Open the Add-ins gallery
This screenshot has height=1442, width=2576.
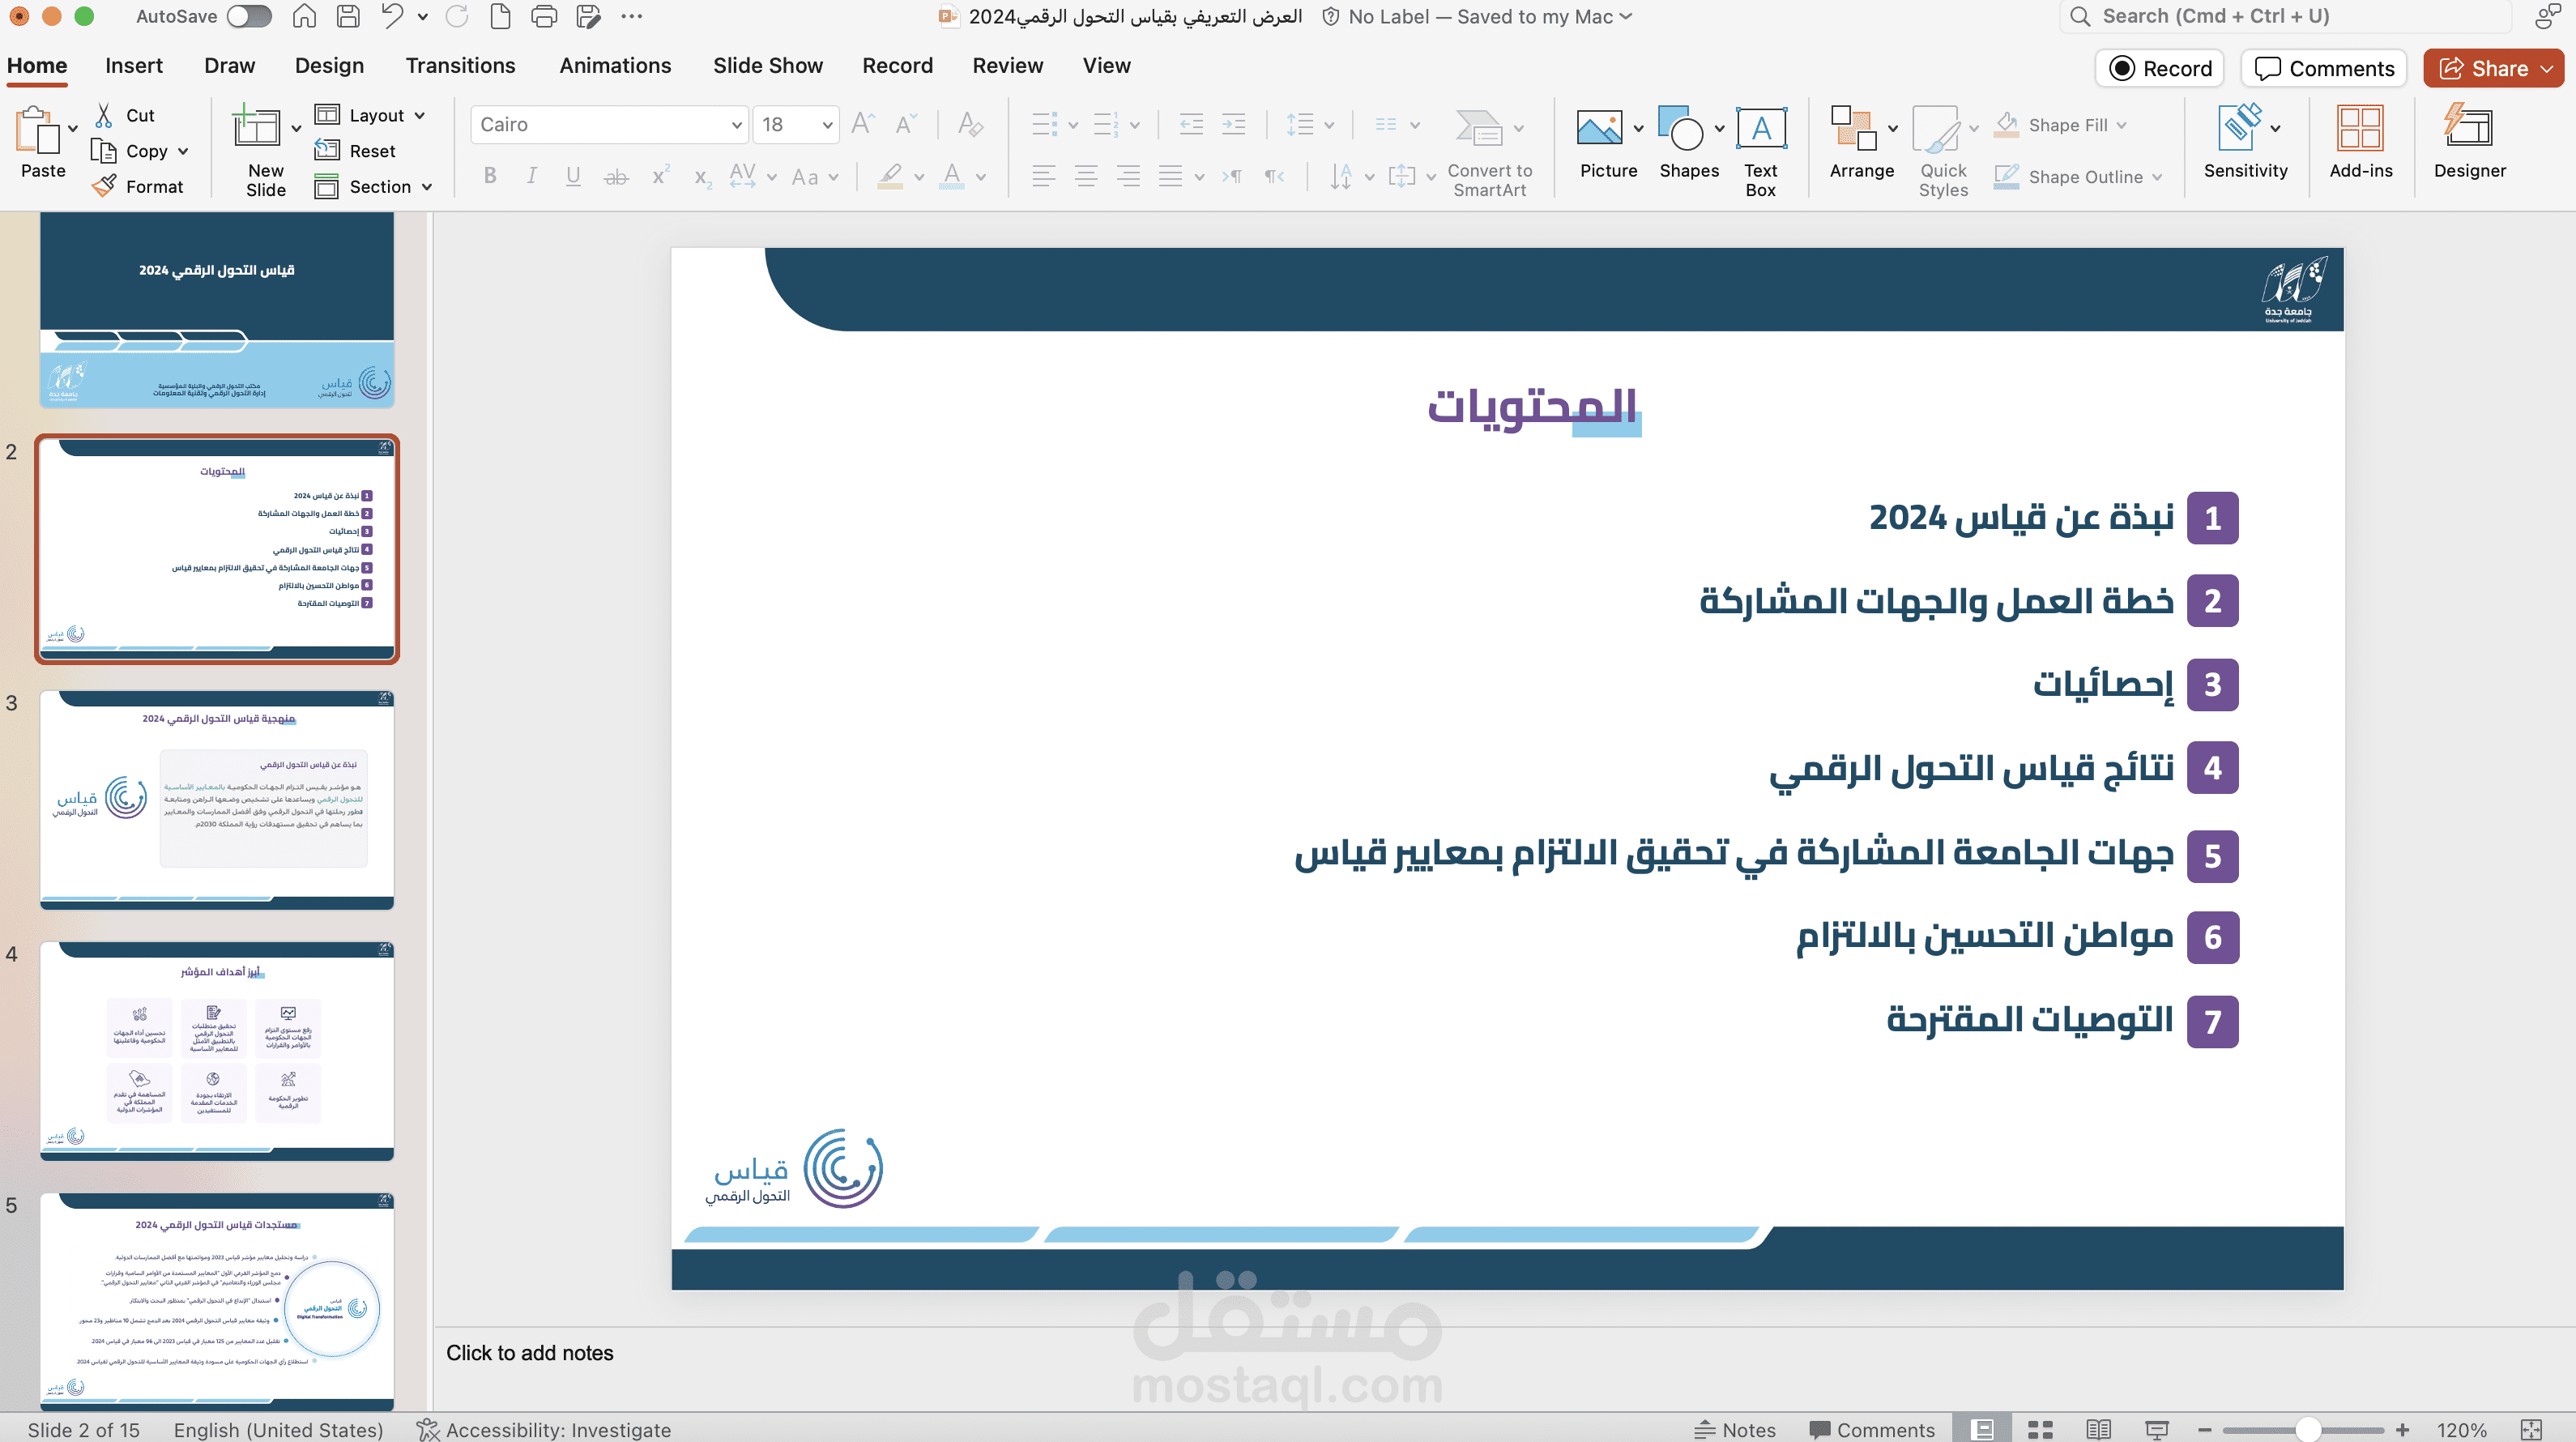click(2360, 142)
